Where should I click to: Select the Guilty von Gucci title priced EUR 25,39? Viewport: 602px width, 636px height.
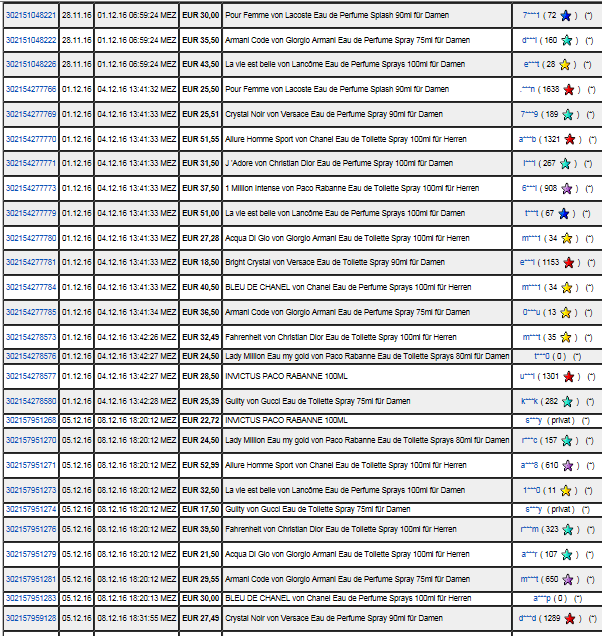318,401
